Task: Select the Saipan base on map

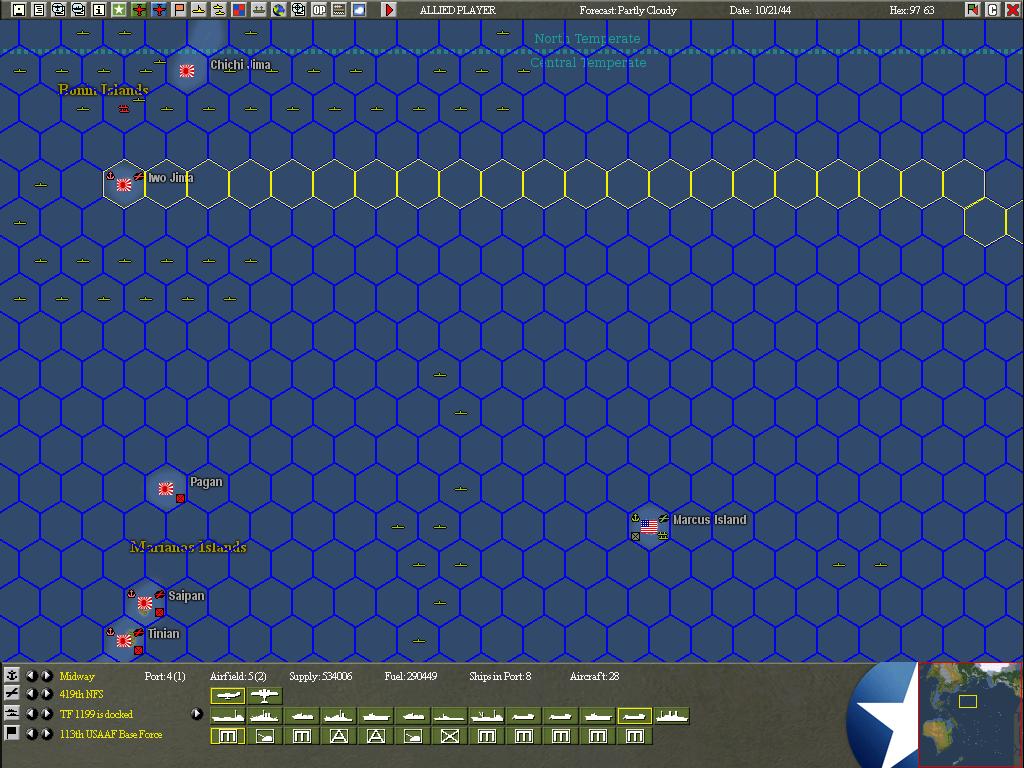Action: tap(145, 603)
